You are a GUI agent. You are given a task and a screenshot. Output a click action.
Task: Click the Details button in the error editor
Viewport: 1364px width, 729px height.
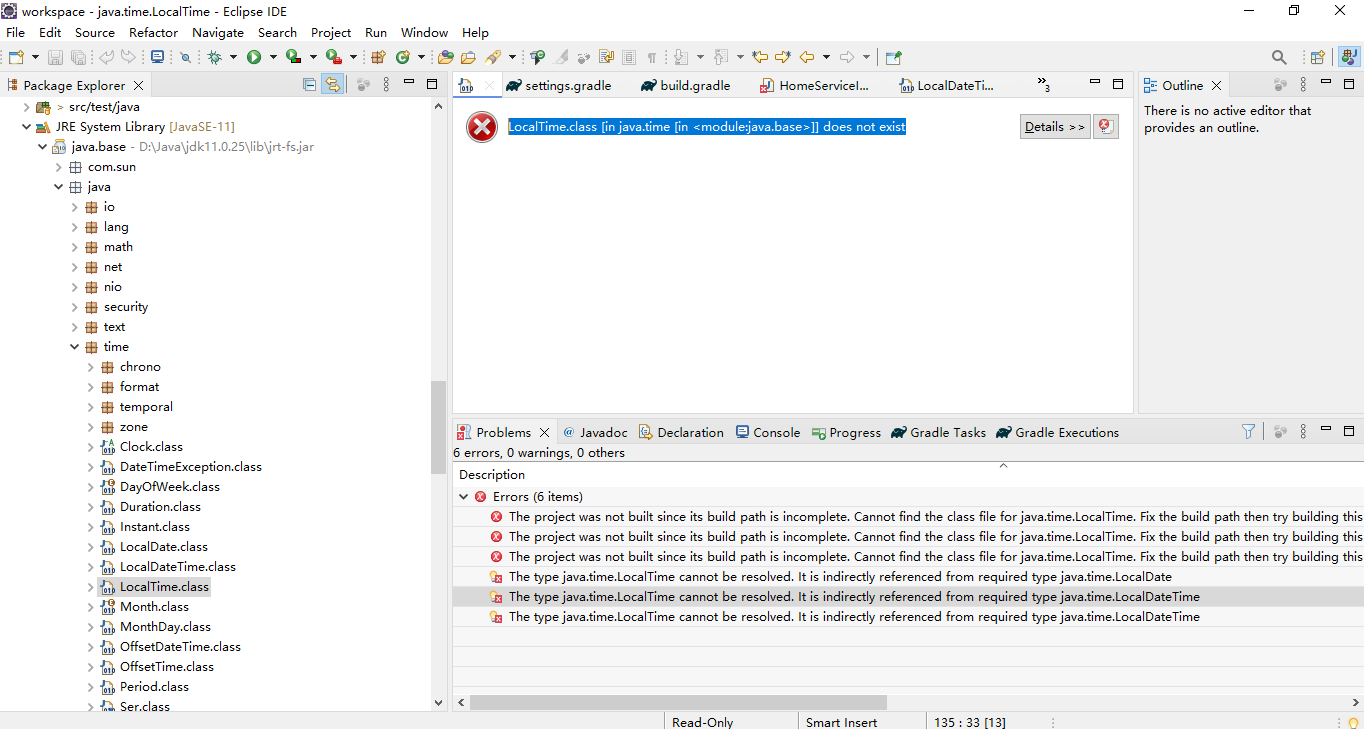click(1054, 126)
